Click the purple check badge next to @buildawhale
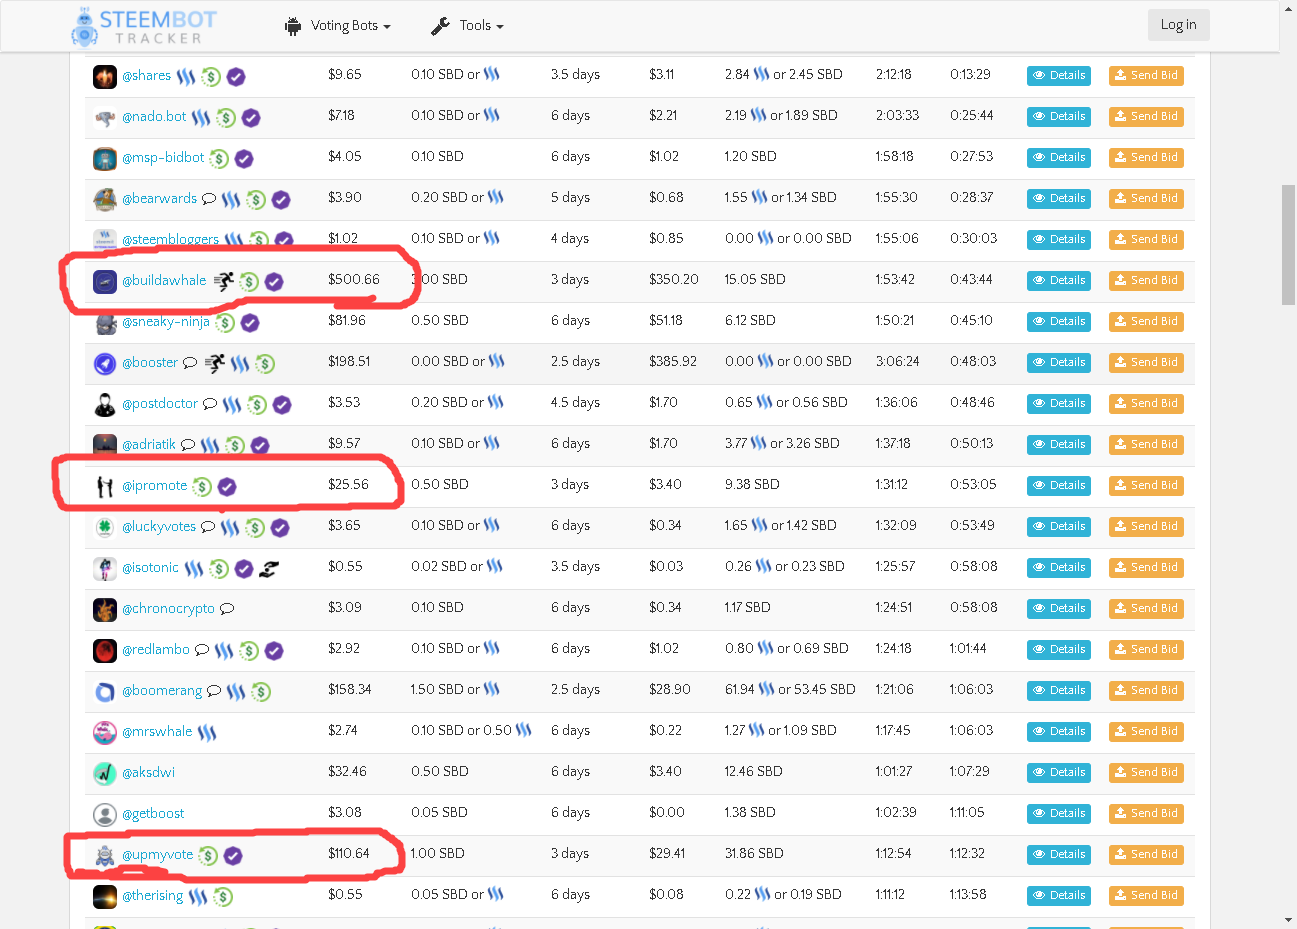This screenshot has height=929, width=1297. [274, 282]
